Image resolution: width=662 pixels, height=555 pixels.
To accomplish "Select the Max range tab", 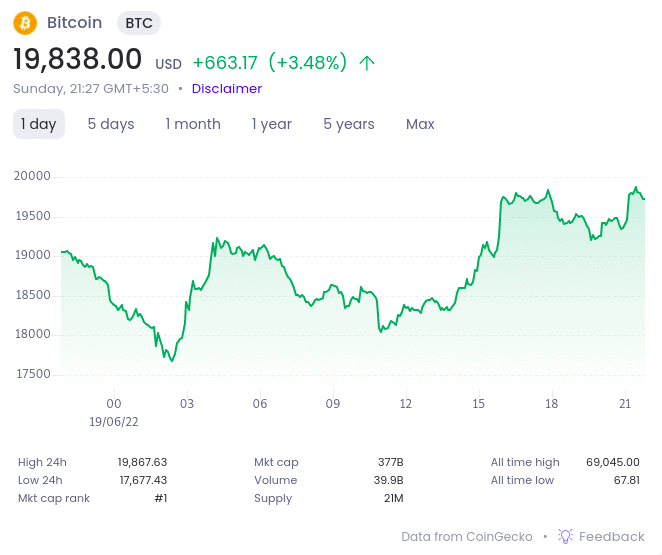I will click(x=420, y=124).
